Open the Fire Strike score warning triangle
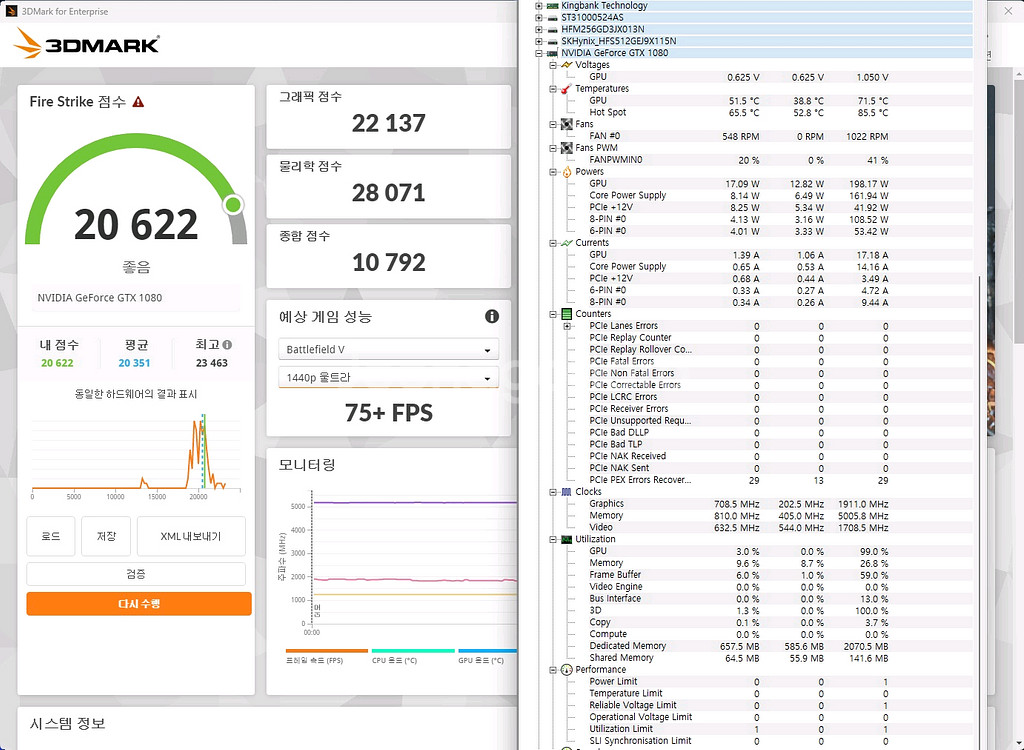The image size is (1024, 750). point(138,102)
